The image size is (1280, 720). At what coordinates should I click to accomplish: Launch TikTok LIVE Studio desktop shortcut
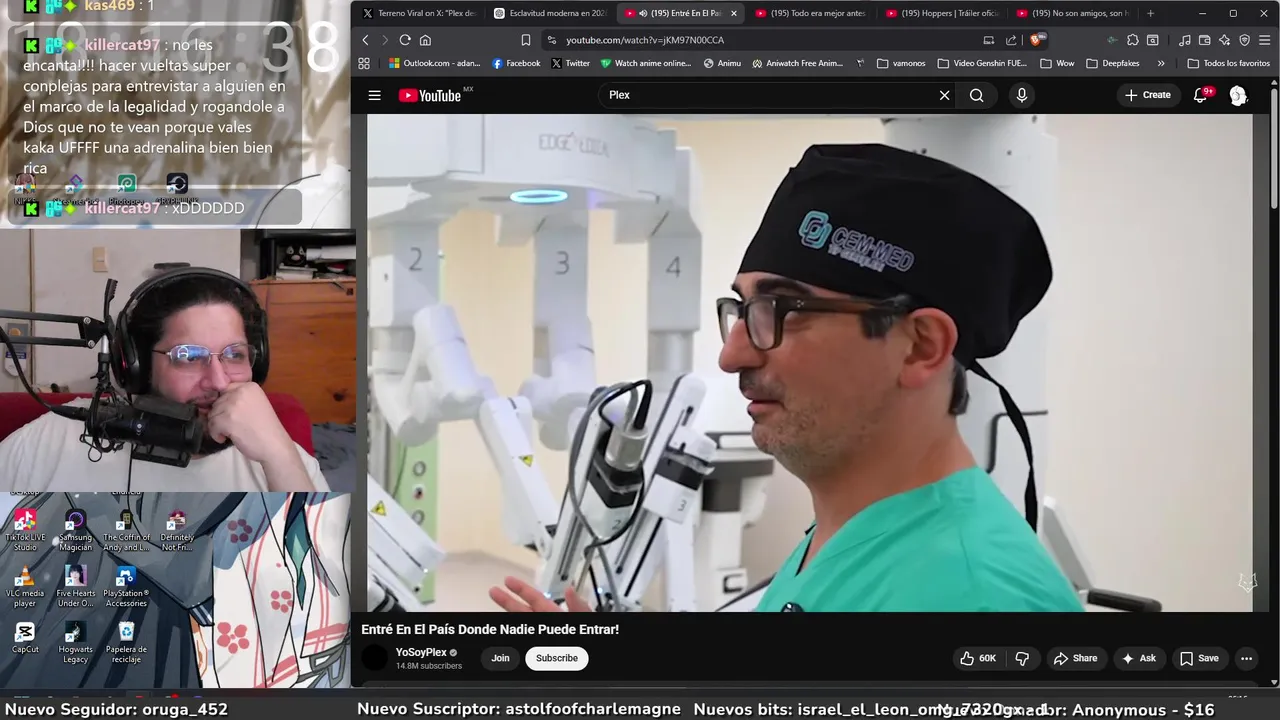pyautogui.click(x=25, y=530)
